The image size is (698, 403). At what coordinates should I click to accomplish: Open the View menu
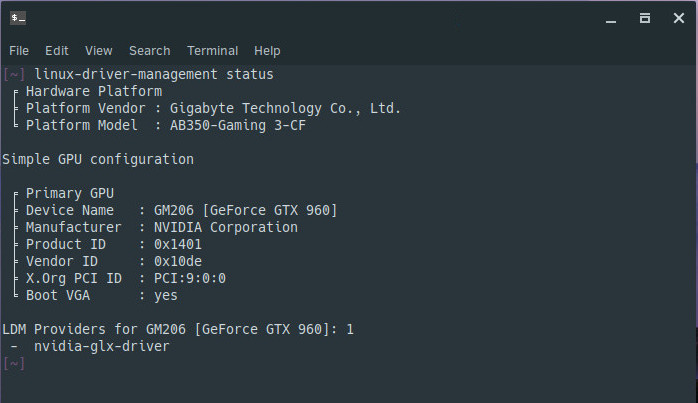(99, 50)
